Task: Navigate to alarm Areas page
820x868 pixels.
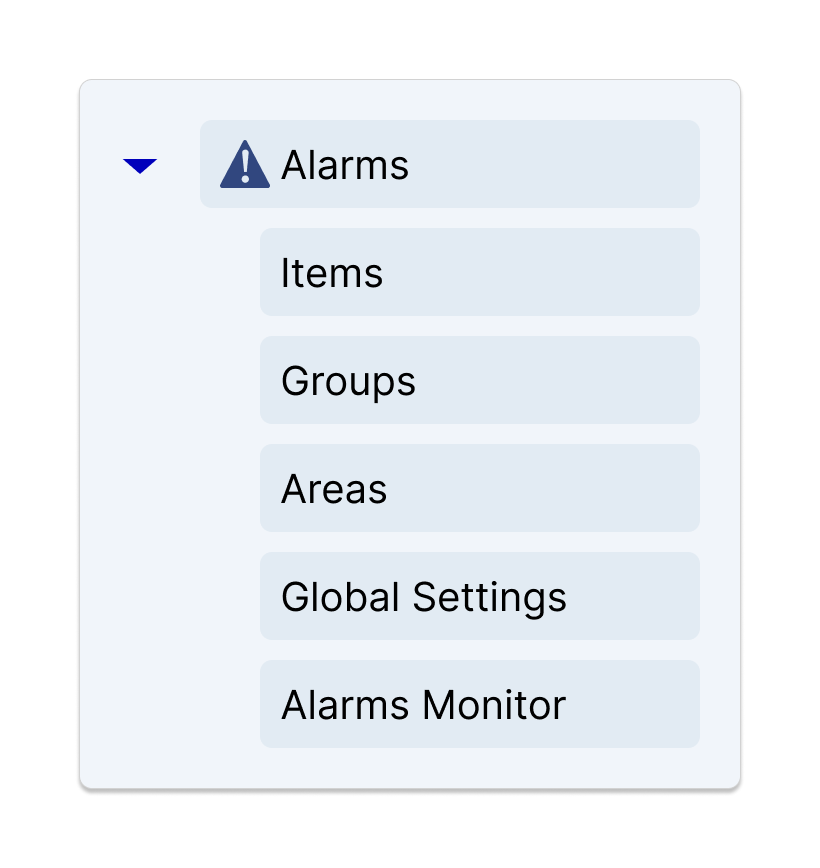Action: click(480, 488)
